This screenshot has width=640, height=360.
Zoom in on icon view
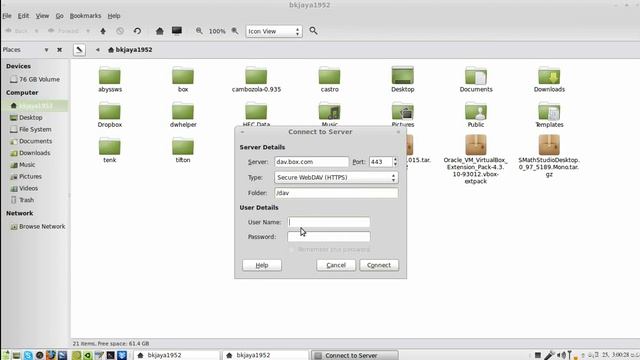(x=235, y=31)
